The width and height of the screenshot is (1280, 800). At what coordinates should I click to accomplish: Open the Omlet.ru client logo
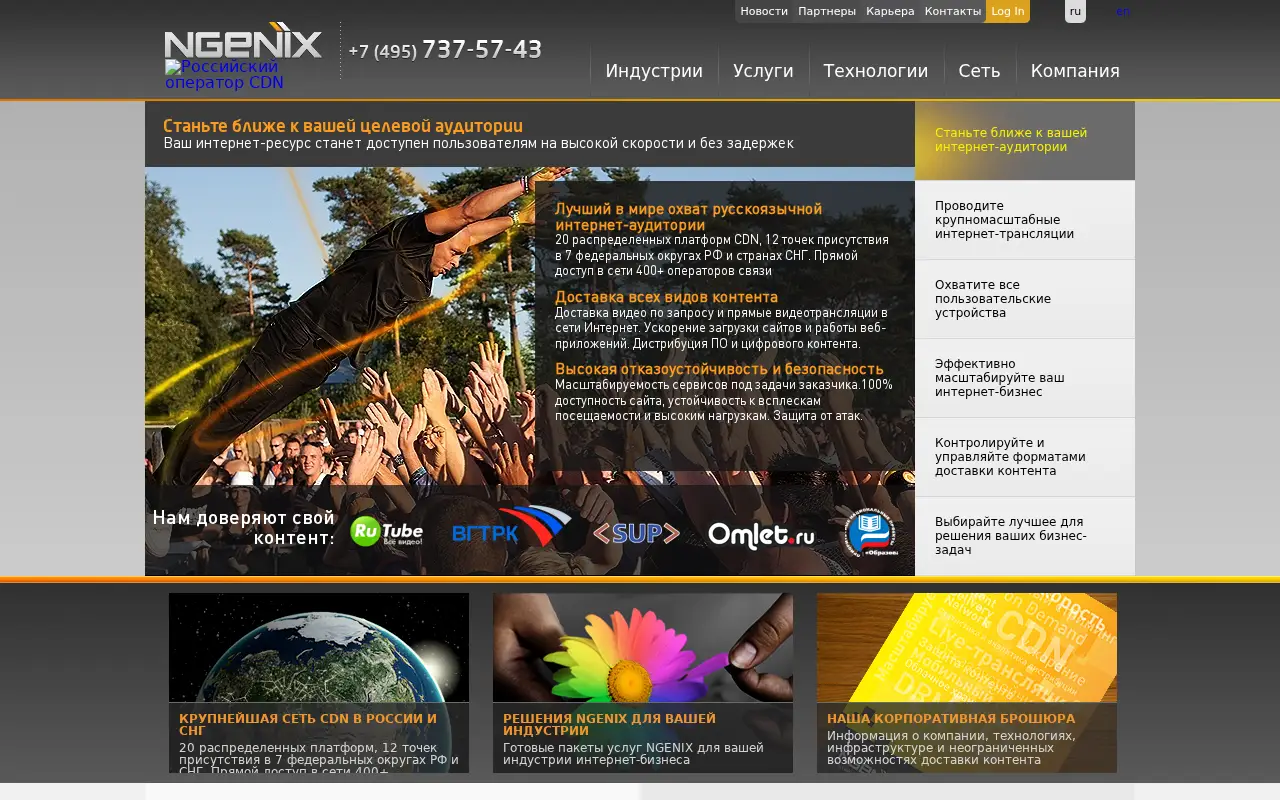762,535
